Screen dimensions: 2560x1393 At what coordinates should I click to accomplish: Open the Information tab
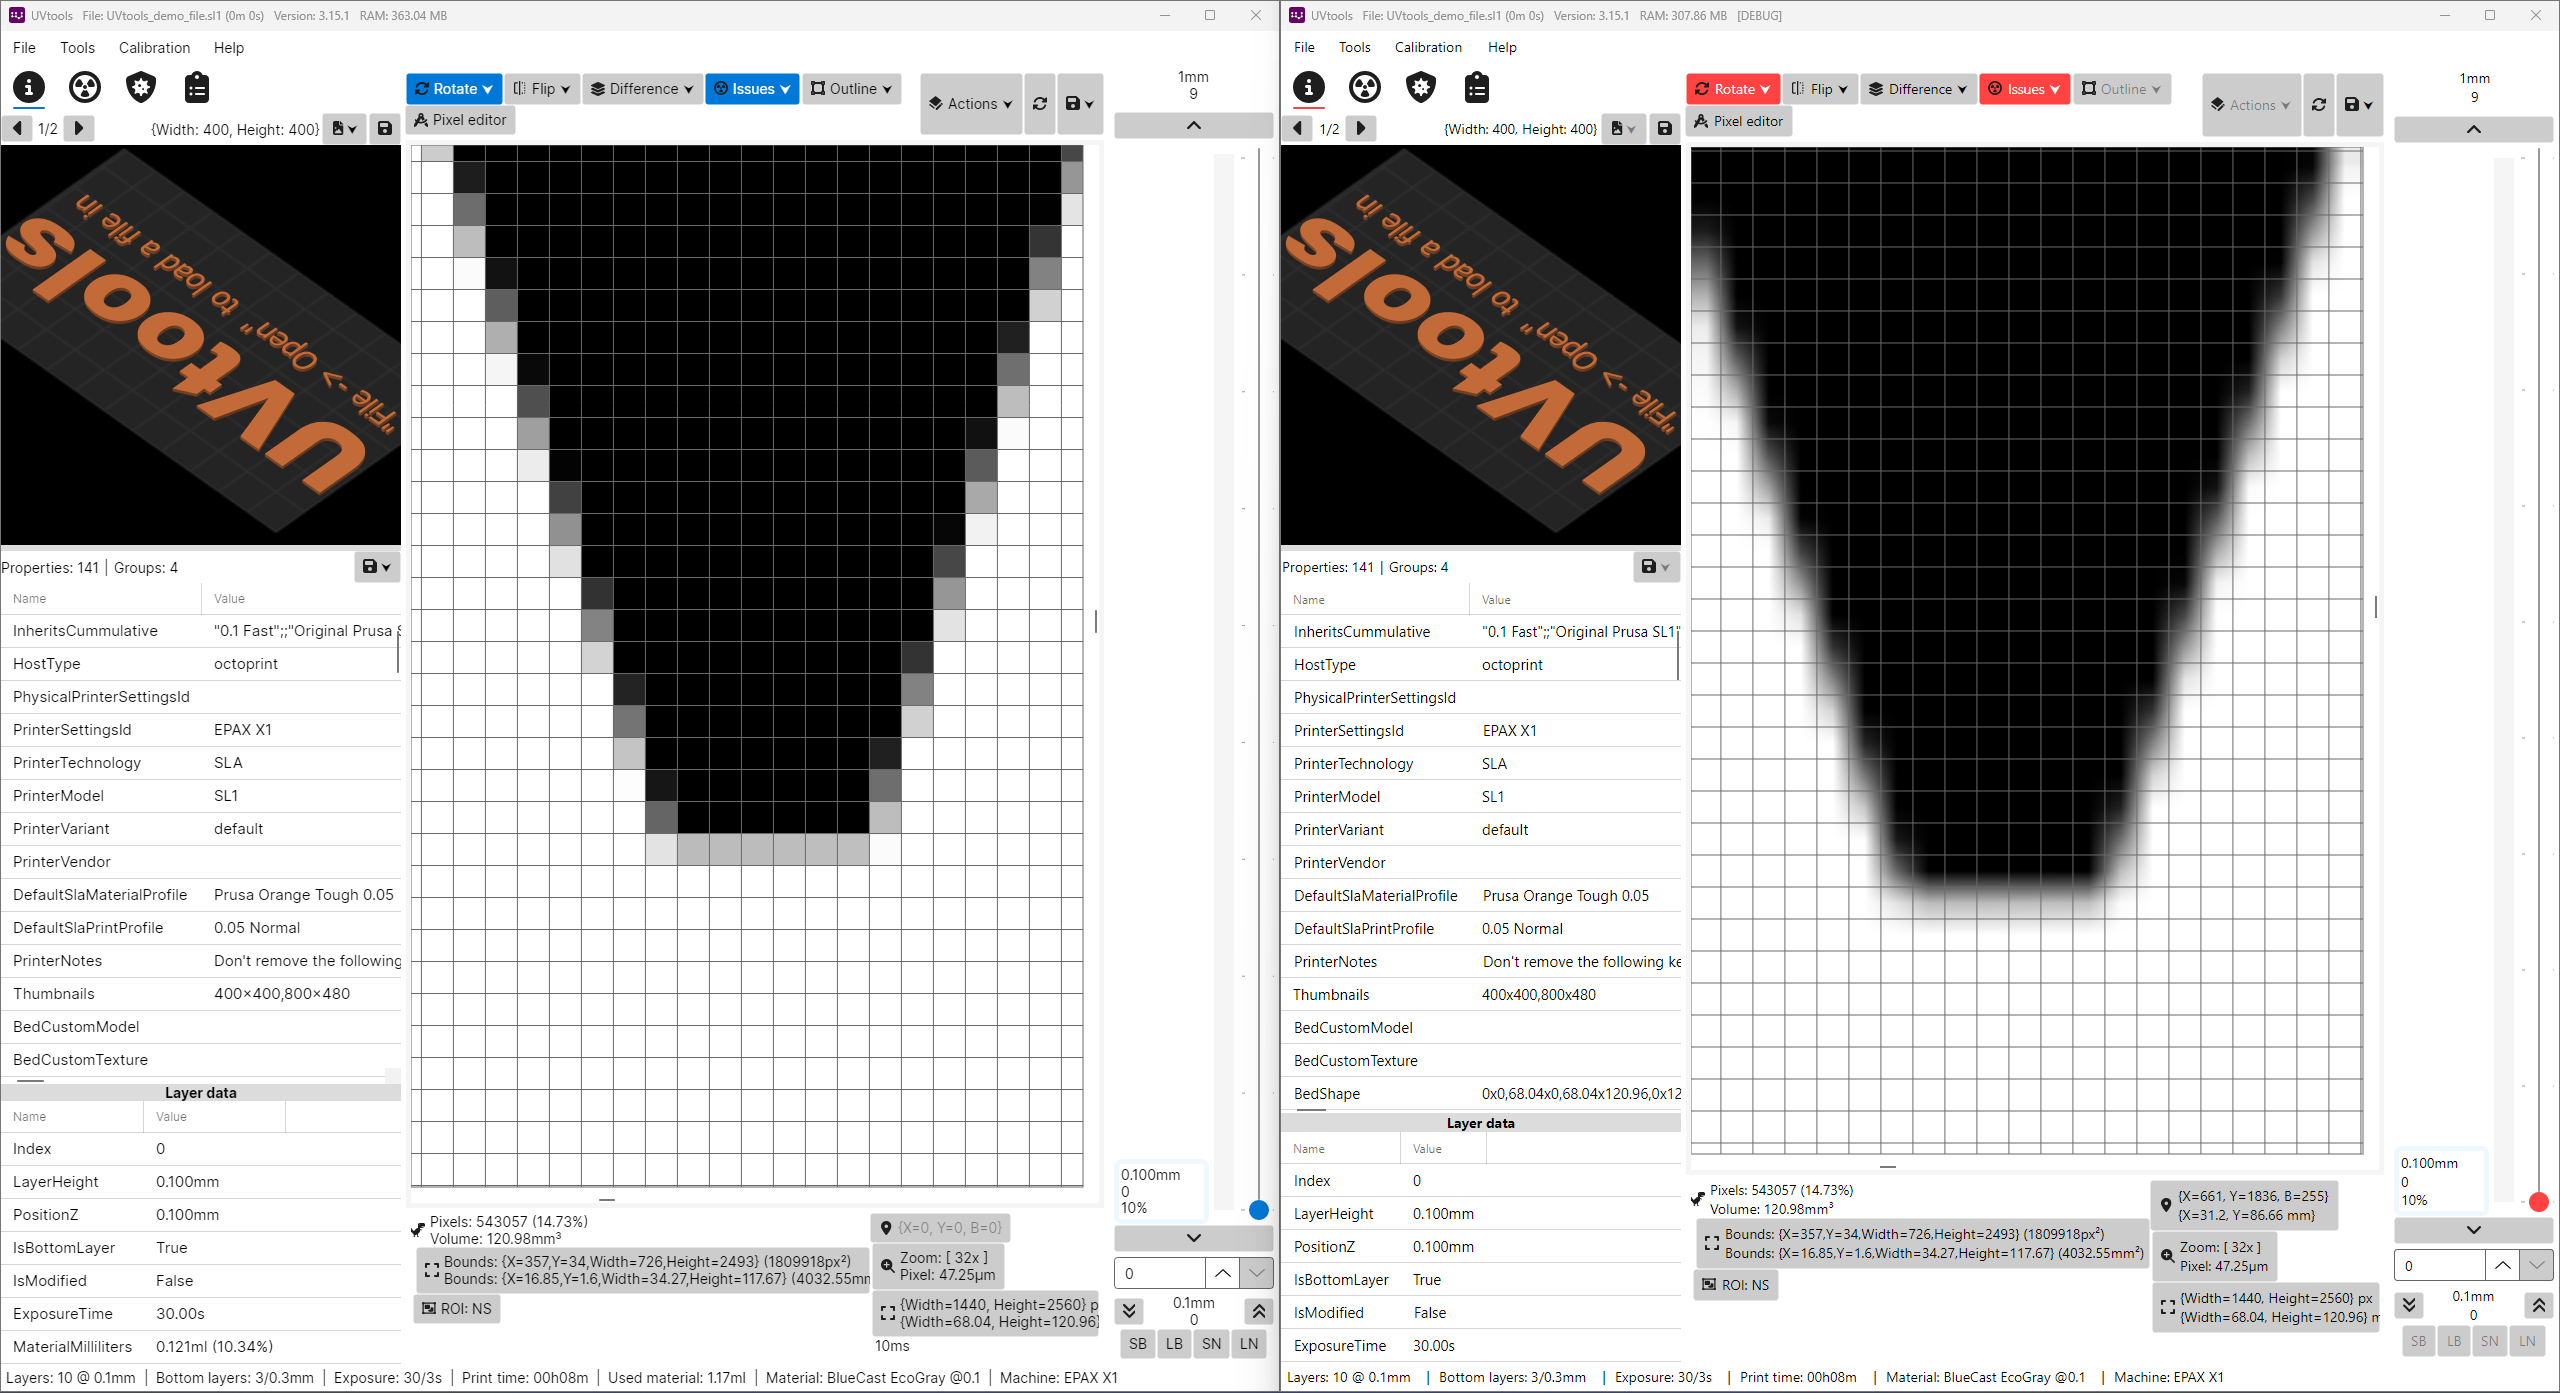pyautogui.click(x=28, y=88)
